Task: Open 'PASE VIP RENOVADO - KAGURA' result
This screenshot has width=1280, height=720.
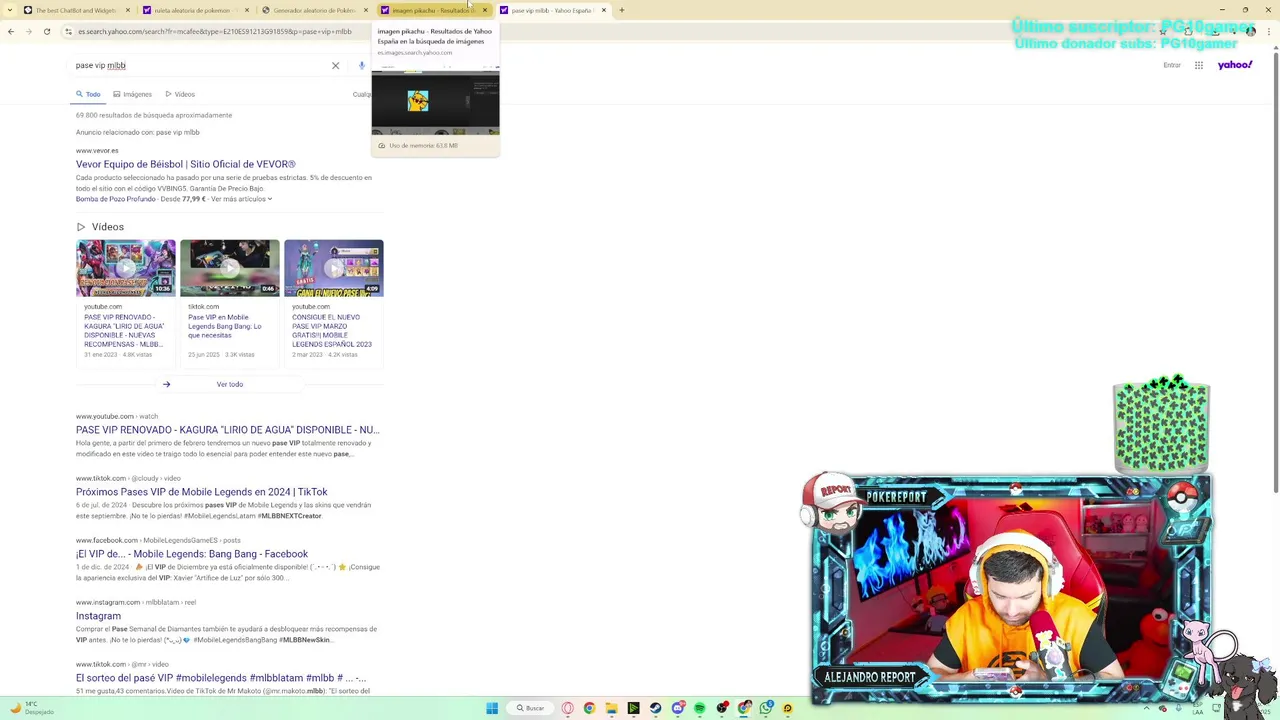Action: click(x=227, y=430)
